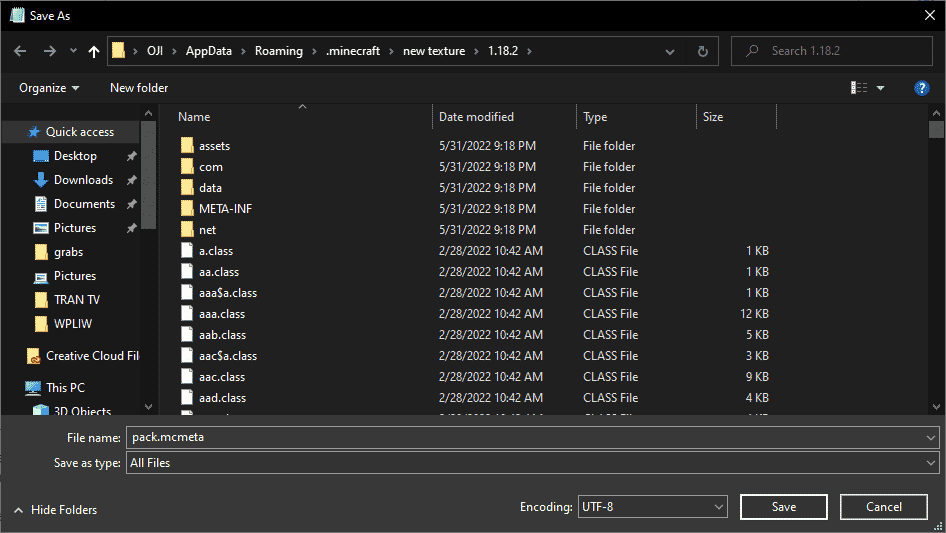Select the Downloads quick access icon
This screenshot has width=946, height=533.
[41, 180]
